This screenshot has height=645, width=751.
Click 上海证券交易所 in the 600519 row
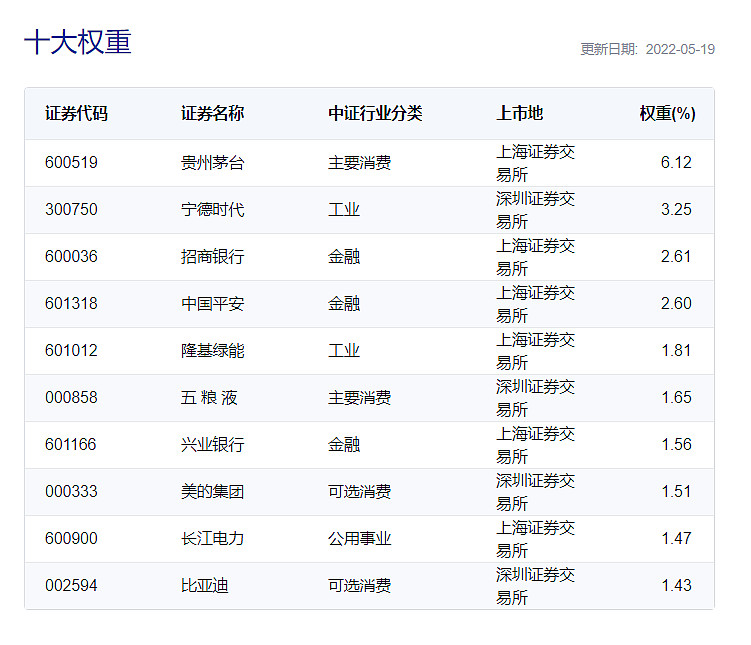click(x=535, y=163)
